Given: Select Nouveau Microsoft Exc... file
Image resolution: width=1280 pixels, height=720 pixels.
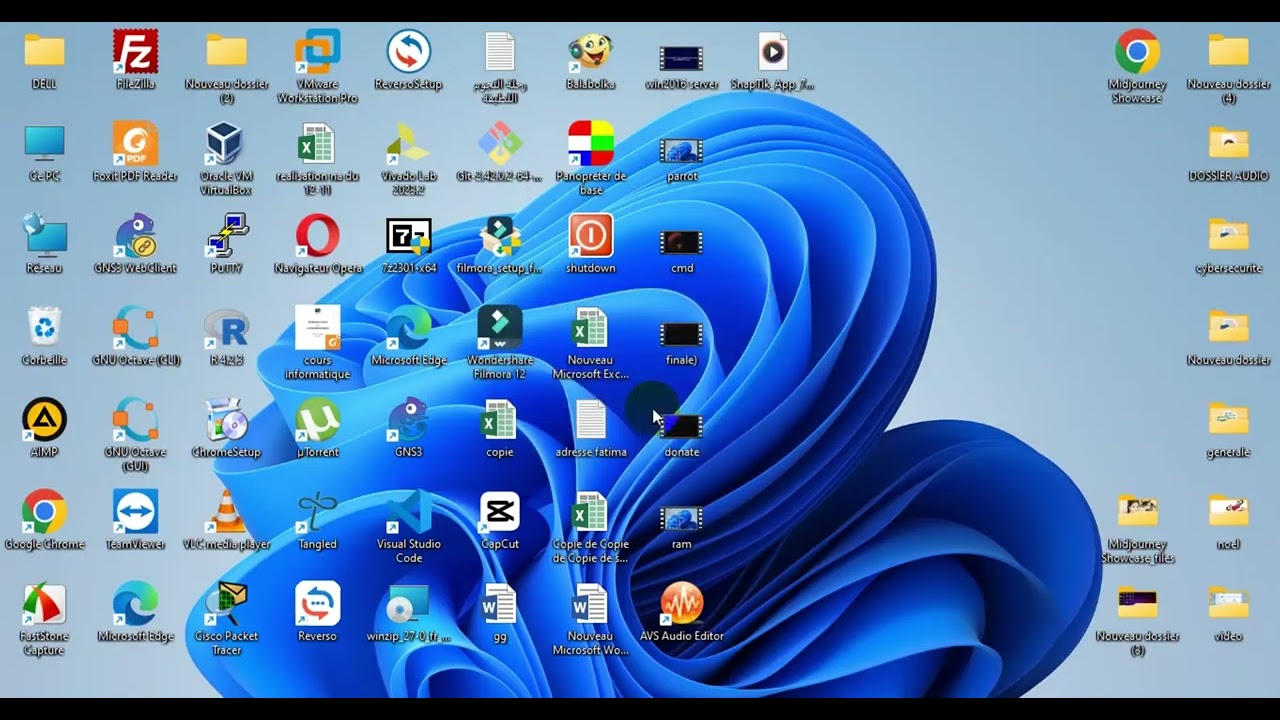Looking at the screenshot, I should 590,328.
